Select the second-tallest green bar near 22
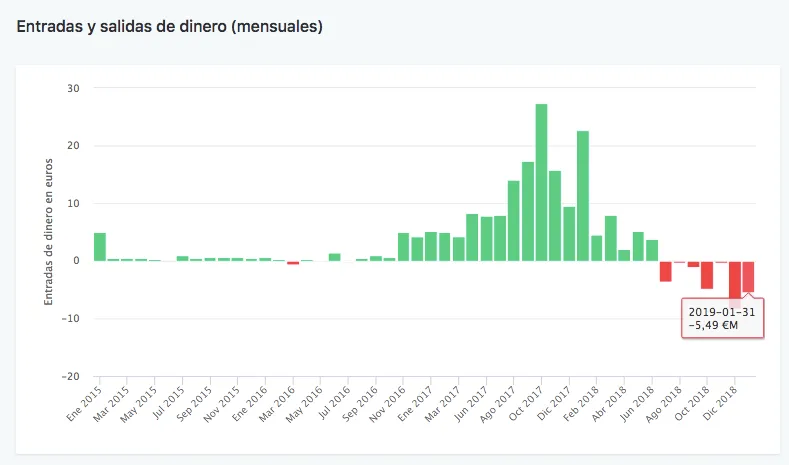The height and width of the screenshot is (465, 789). 582,196
